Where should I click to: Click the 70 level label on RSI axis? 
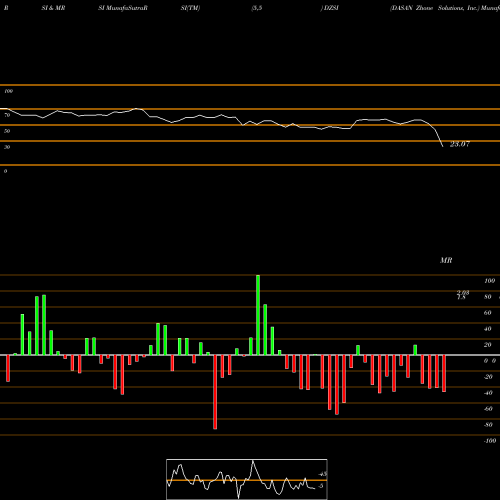pos(7,115)
